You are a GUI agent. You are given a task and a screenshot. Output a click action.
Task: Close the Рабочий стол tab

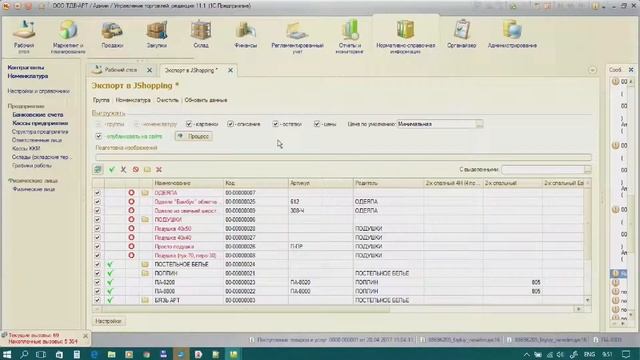pyautogui.click(x=149, y=70)
